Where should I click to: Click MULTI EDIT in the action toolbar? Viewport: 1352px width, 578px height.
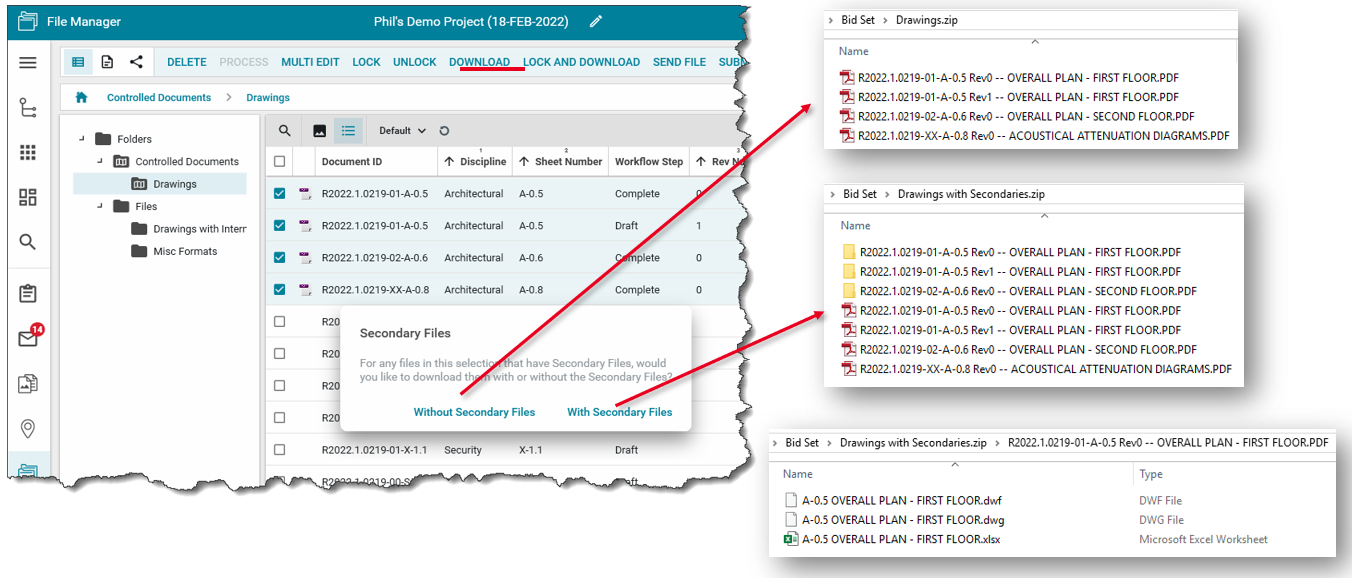(310, 62)
